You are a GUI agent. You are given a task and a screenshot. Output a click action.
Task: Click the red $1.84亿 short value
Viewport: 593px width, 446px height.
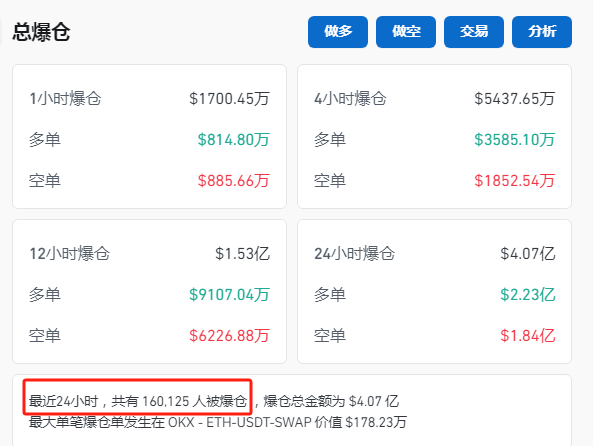coord(528,336)
